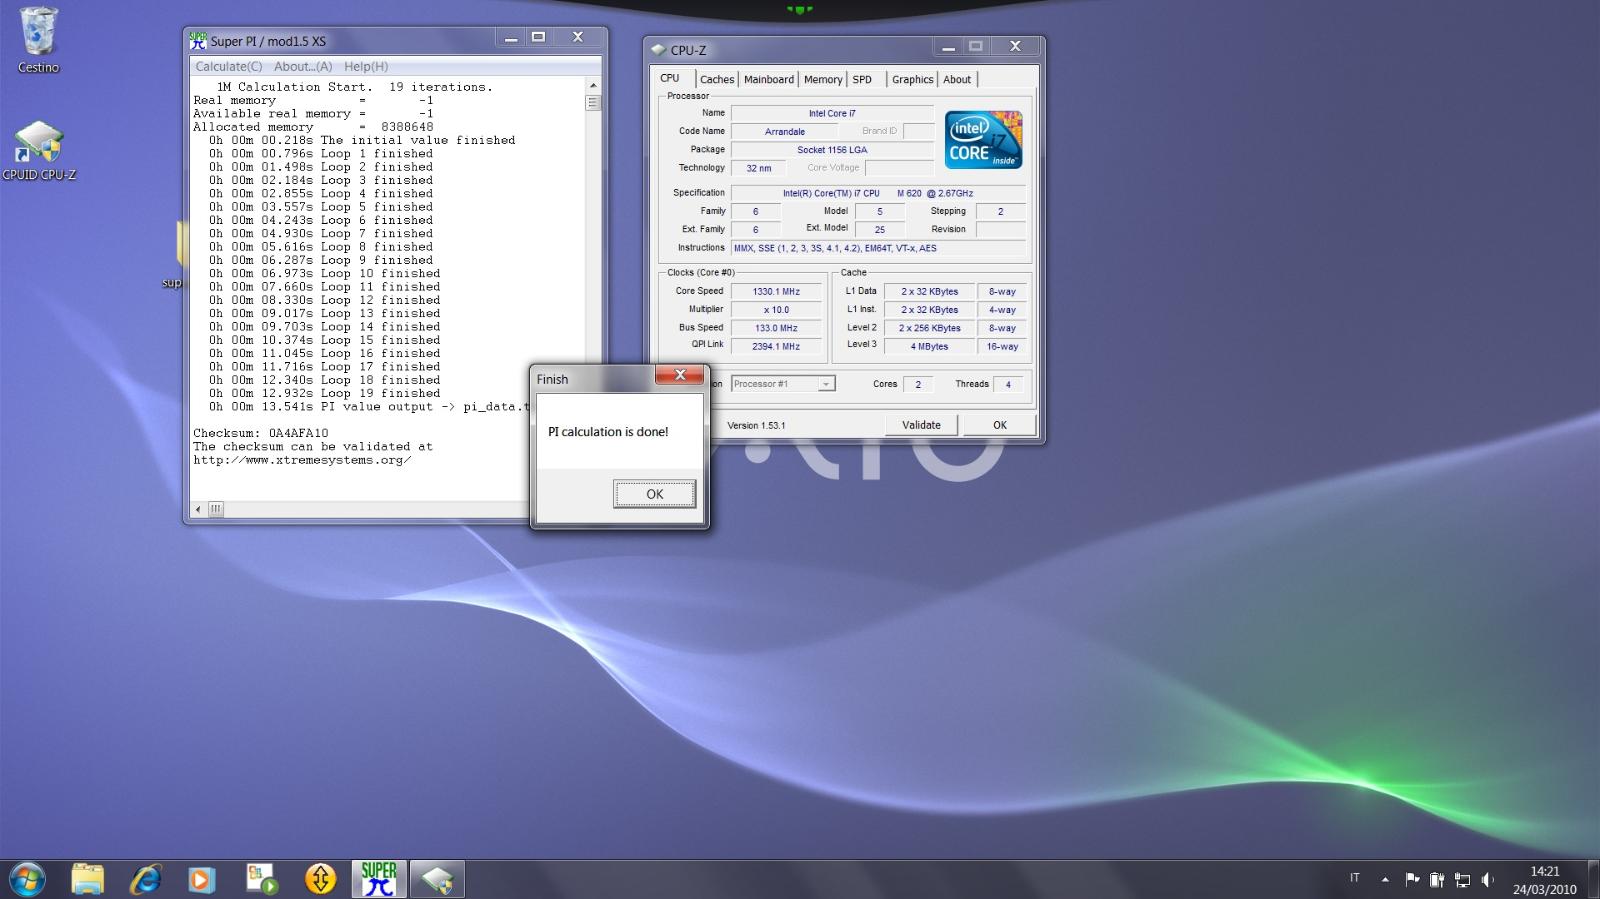Viewport: 1600px width, 899px height.
Task: Click the 'Loop 10 finished' line
Action: pyautogui.click(x=325, y=274)
